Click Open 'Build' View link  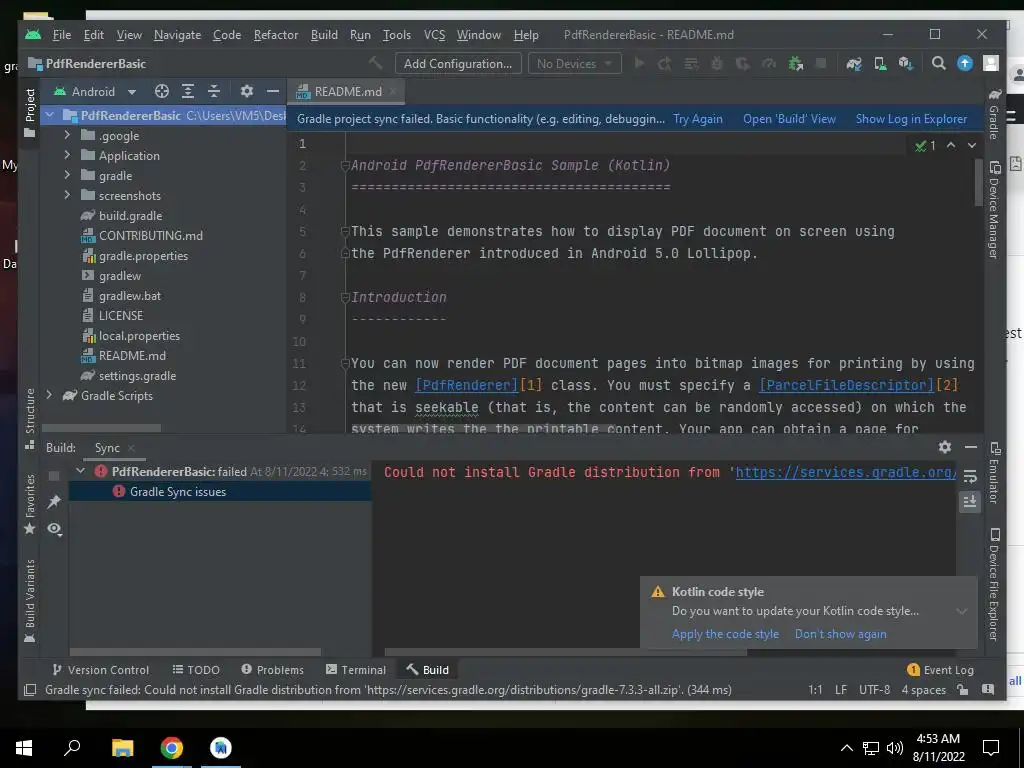click(x=789, y=119)
